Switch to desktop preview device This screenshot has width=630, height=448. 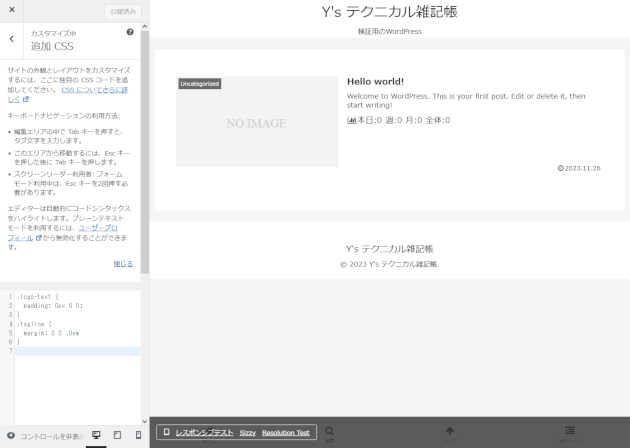click(x=97, y=435)
